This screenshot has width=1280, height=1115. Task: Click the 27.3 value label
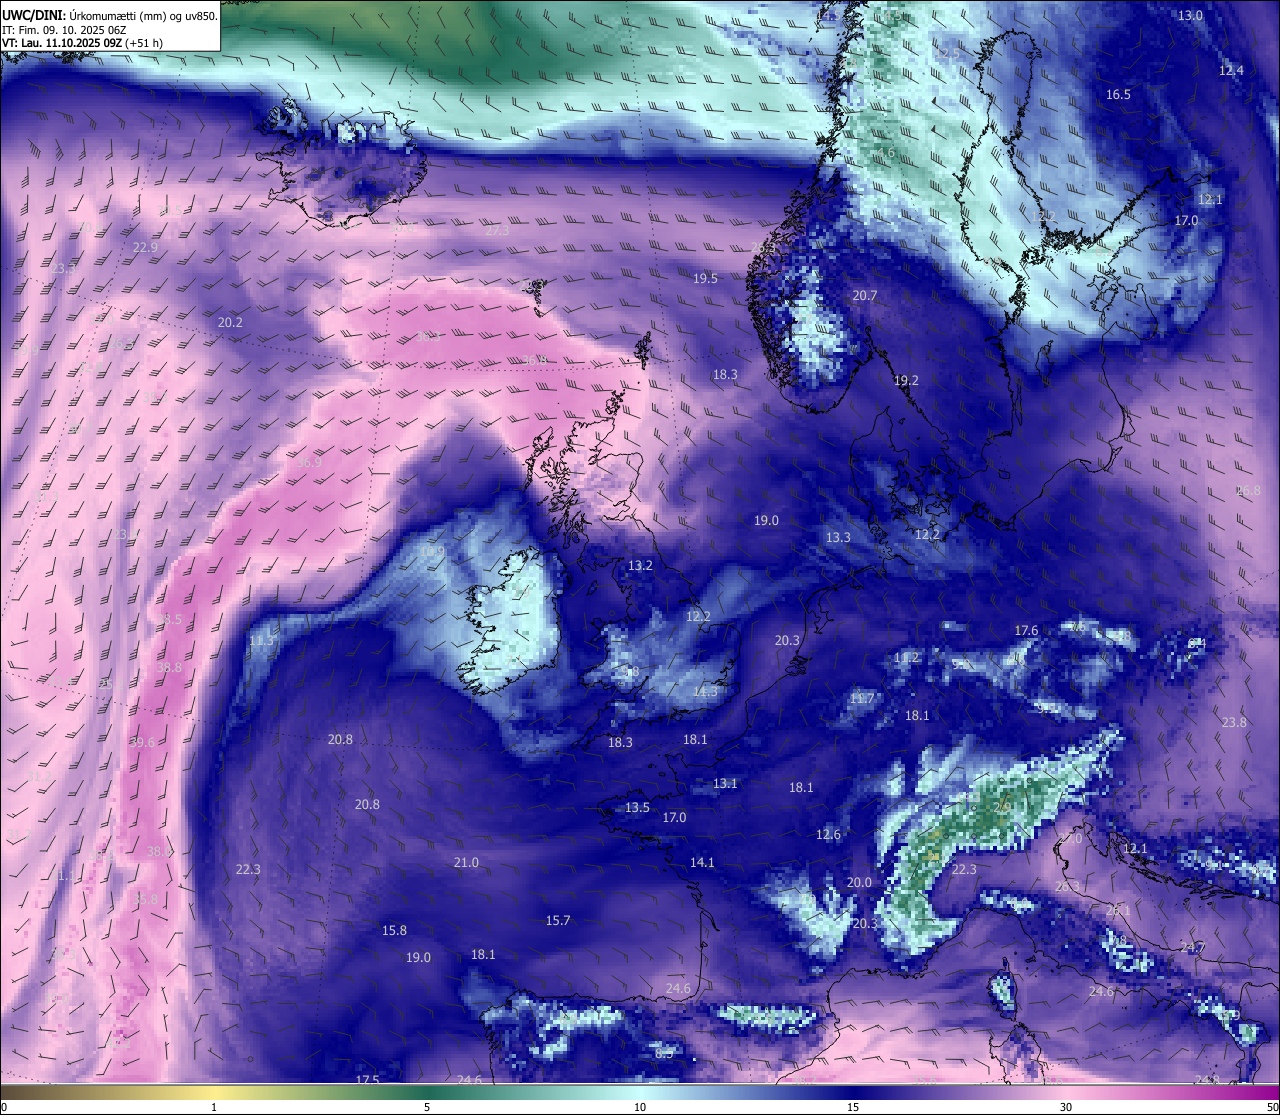click(x=497, y=230)
